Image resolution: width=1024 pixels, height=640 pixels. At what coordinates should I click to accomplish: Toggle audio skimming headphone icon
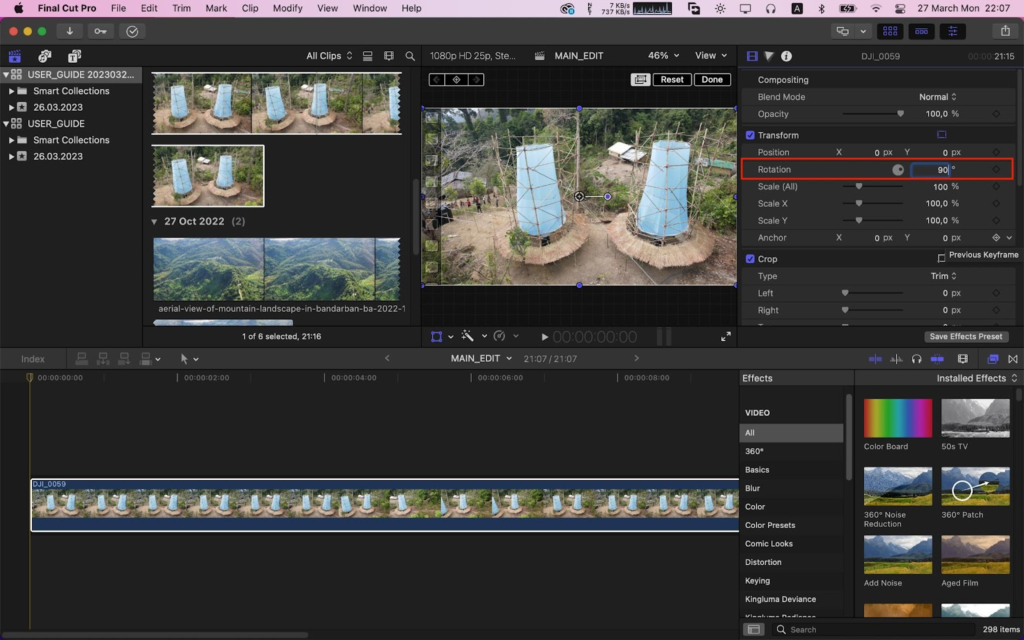pyautogui.click(x=916, y=359)
